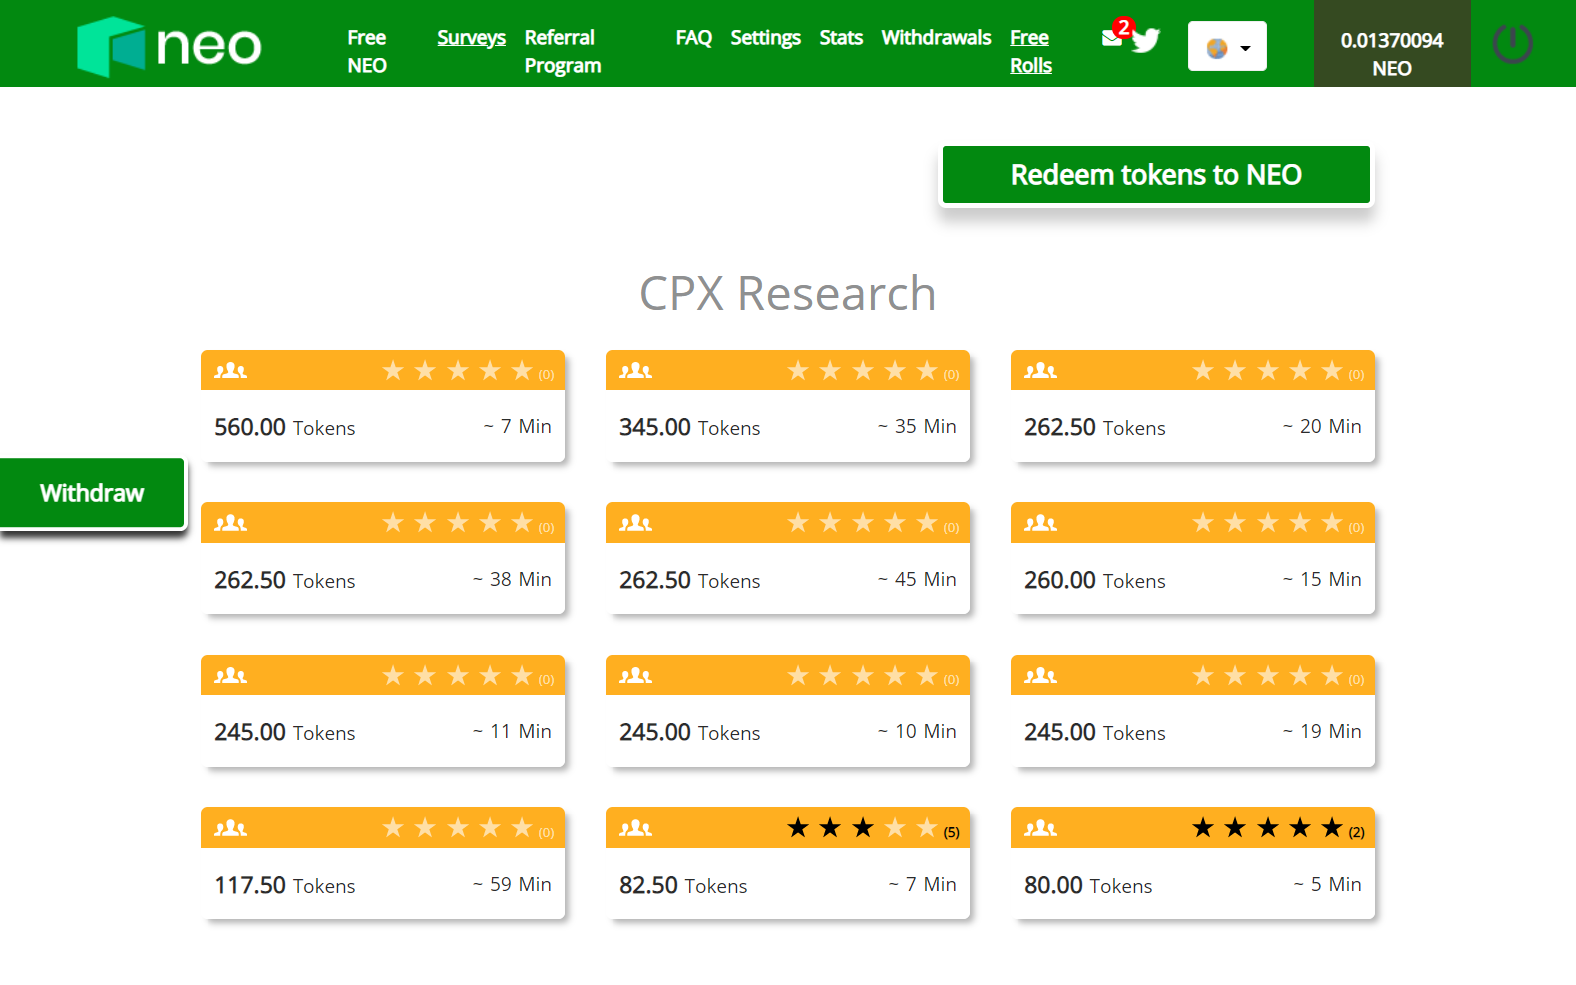Click people icon on 82.50 Tokens card
Image resolution: width=1576 pixels, height=985 pixels.
635,828
